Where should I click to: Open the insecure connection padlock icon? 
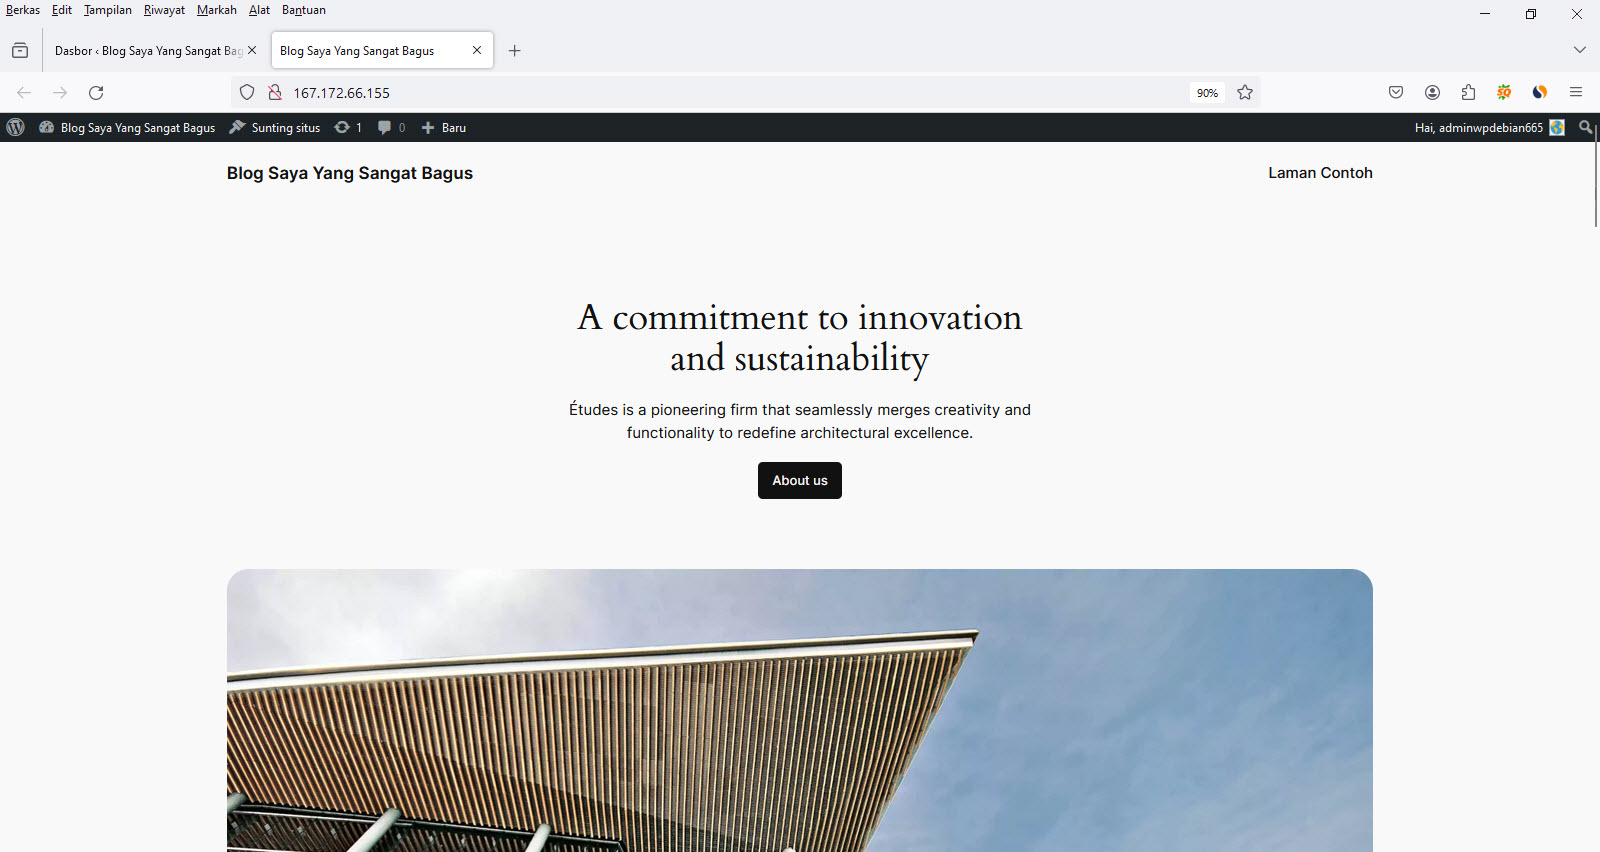click(x=275, y=93)
